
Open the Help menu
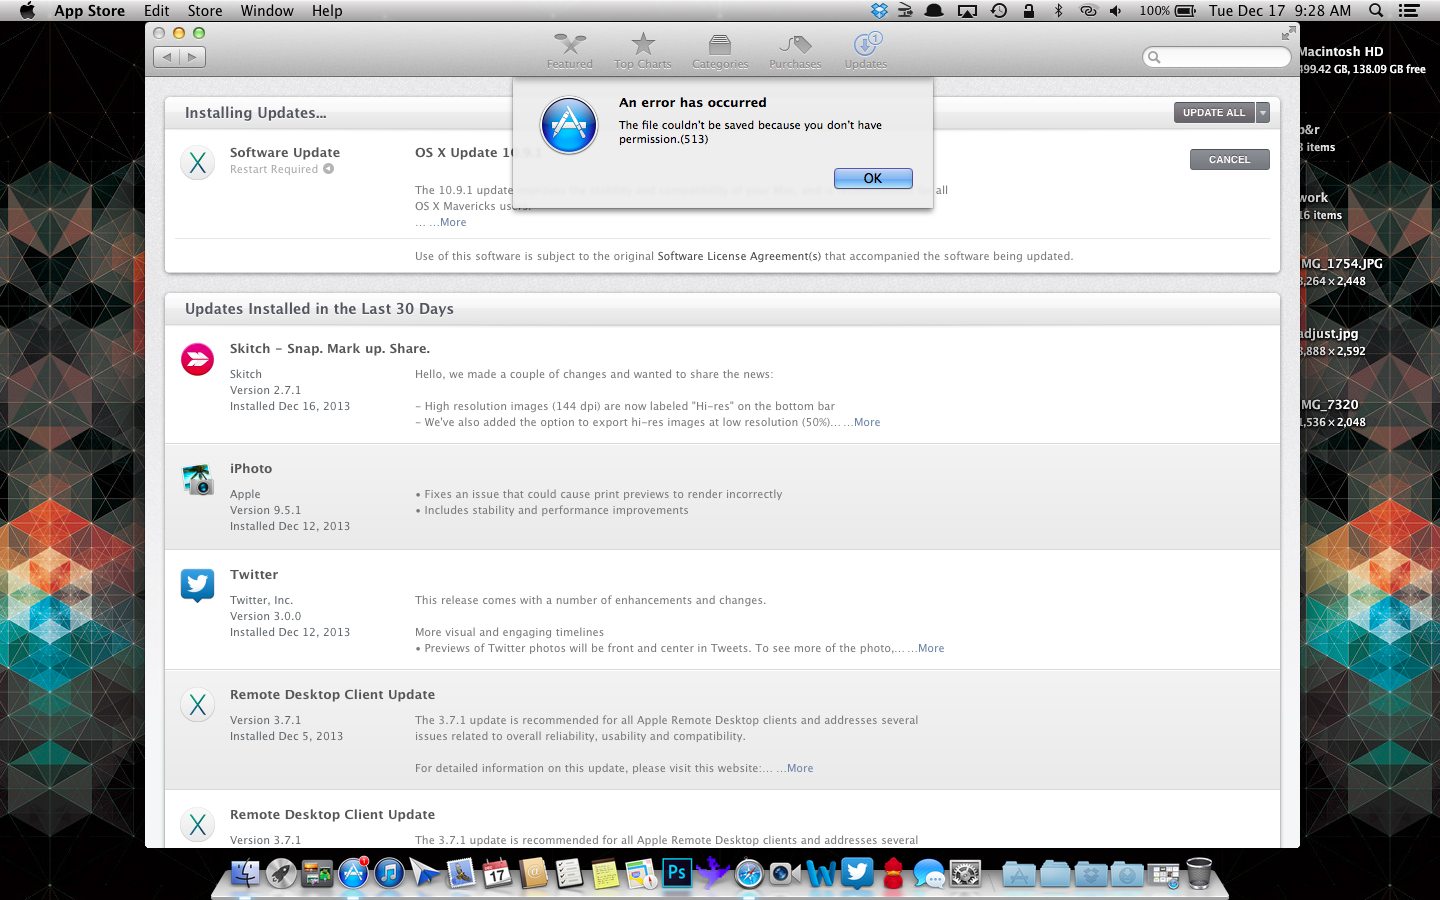[327, 10]
